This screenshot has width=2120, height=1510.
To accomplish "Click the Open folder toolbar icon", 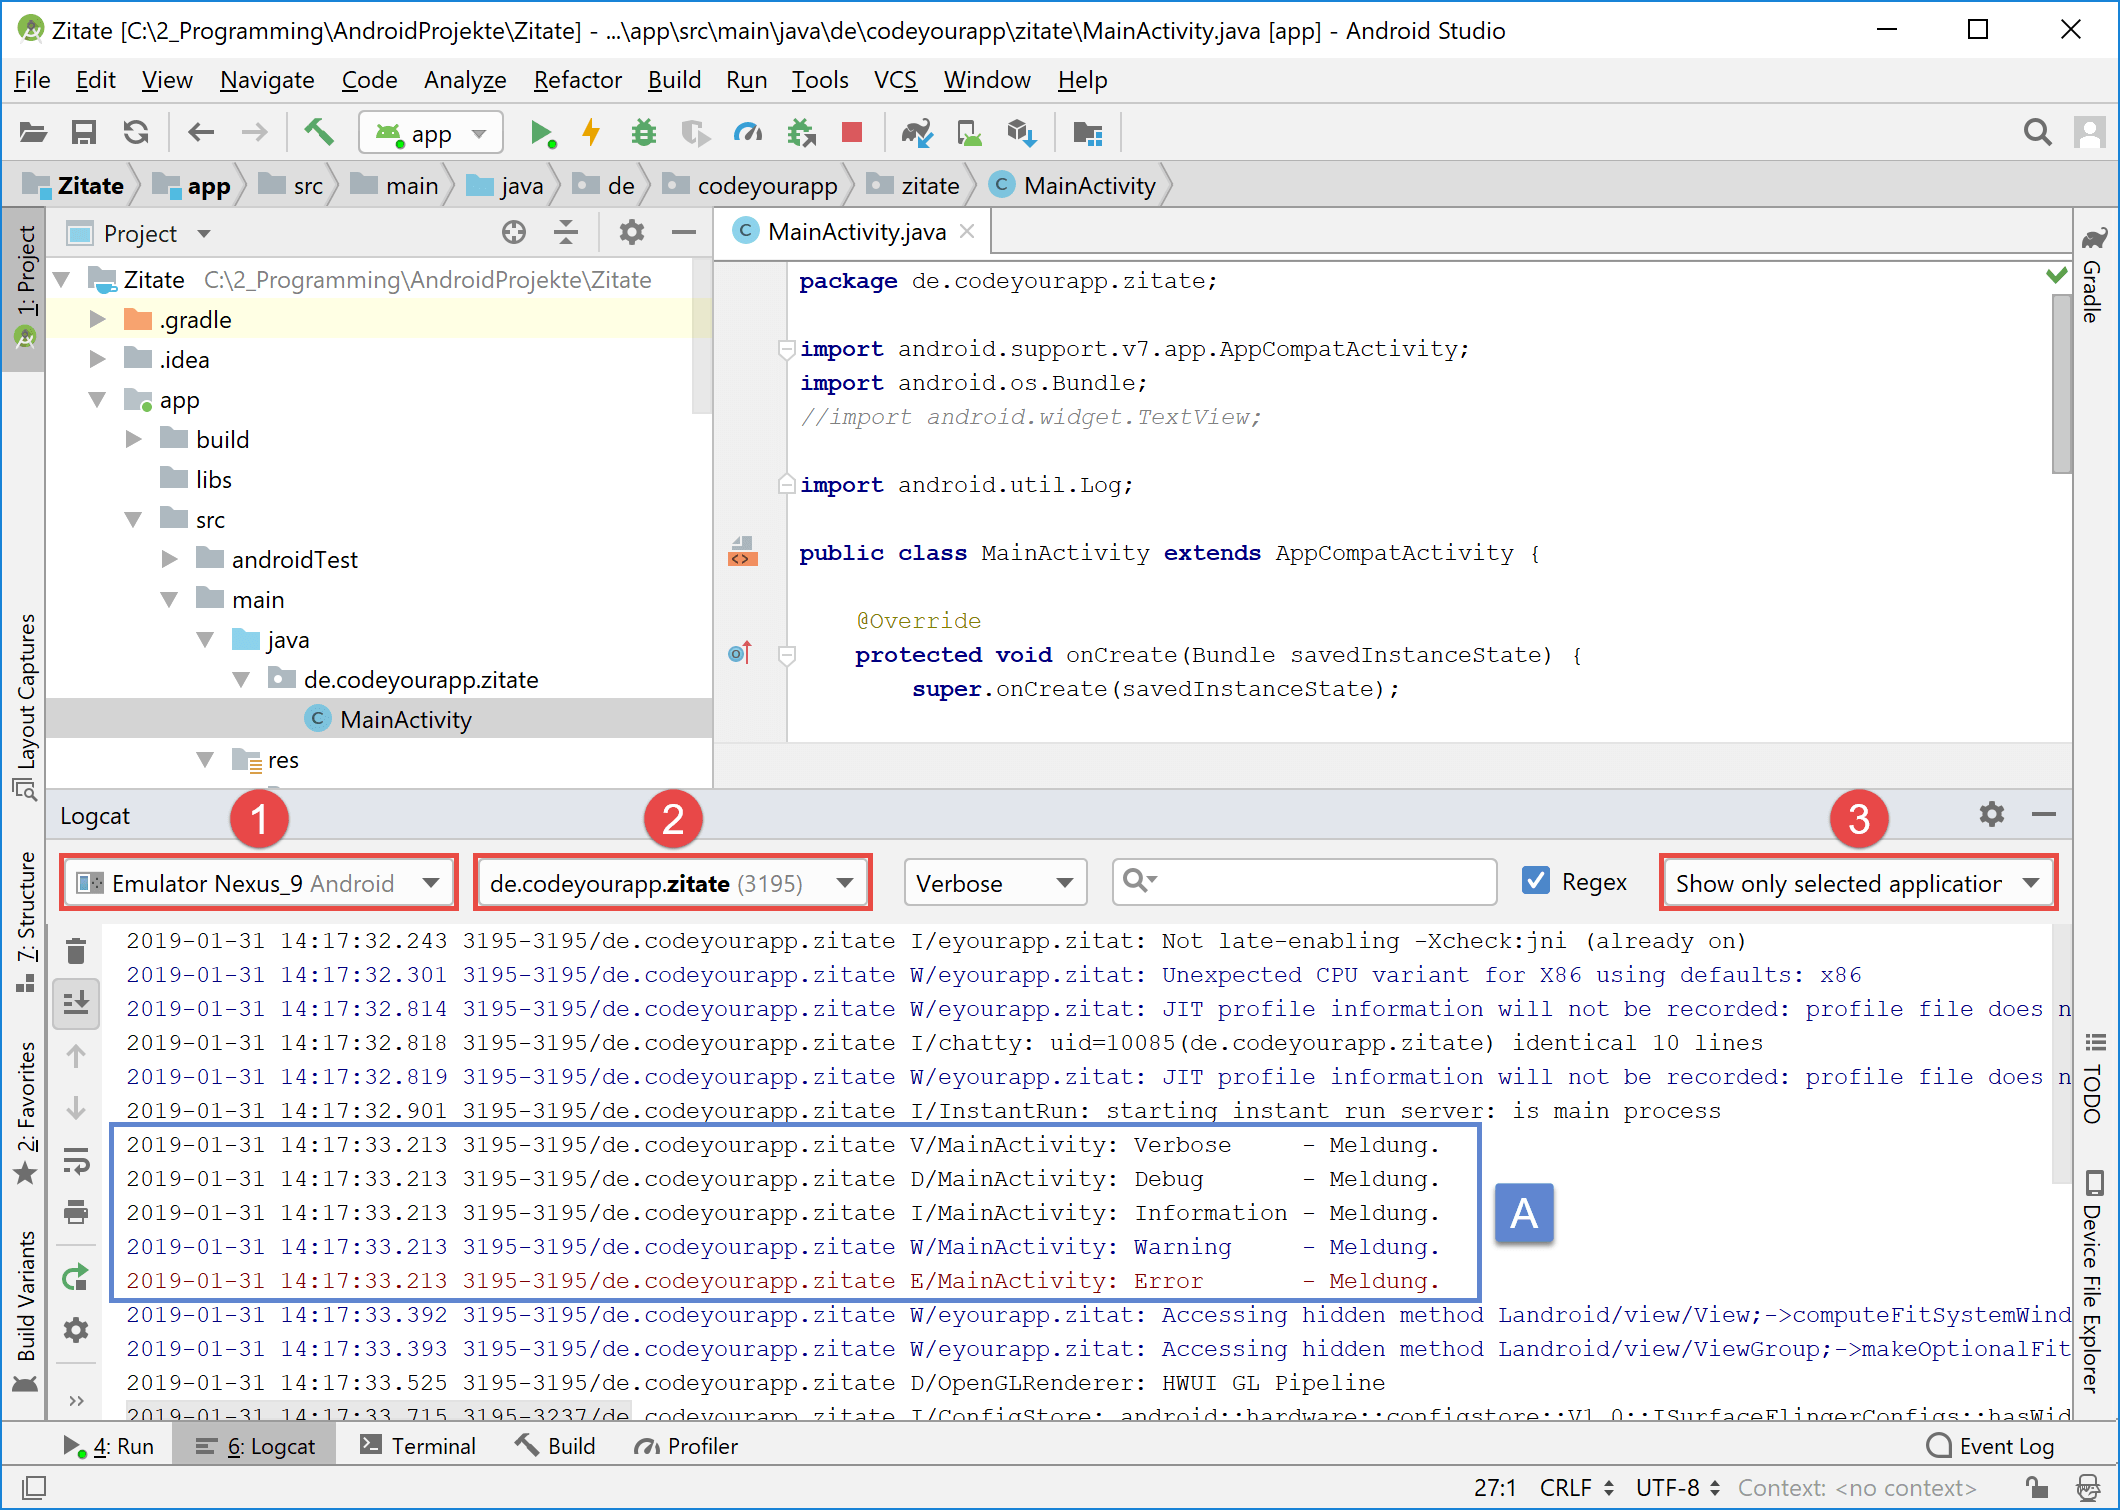I will pos(33,132).
